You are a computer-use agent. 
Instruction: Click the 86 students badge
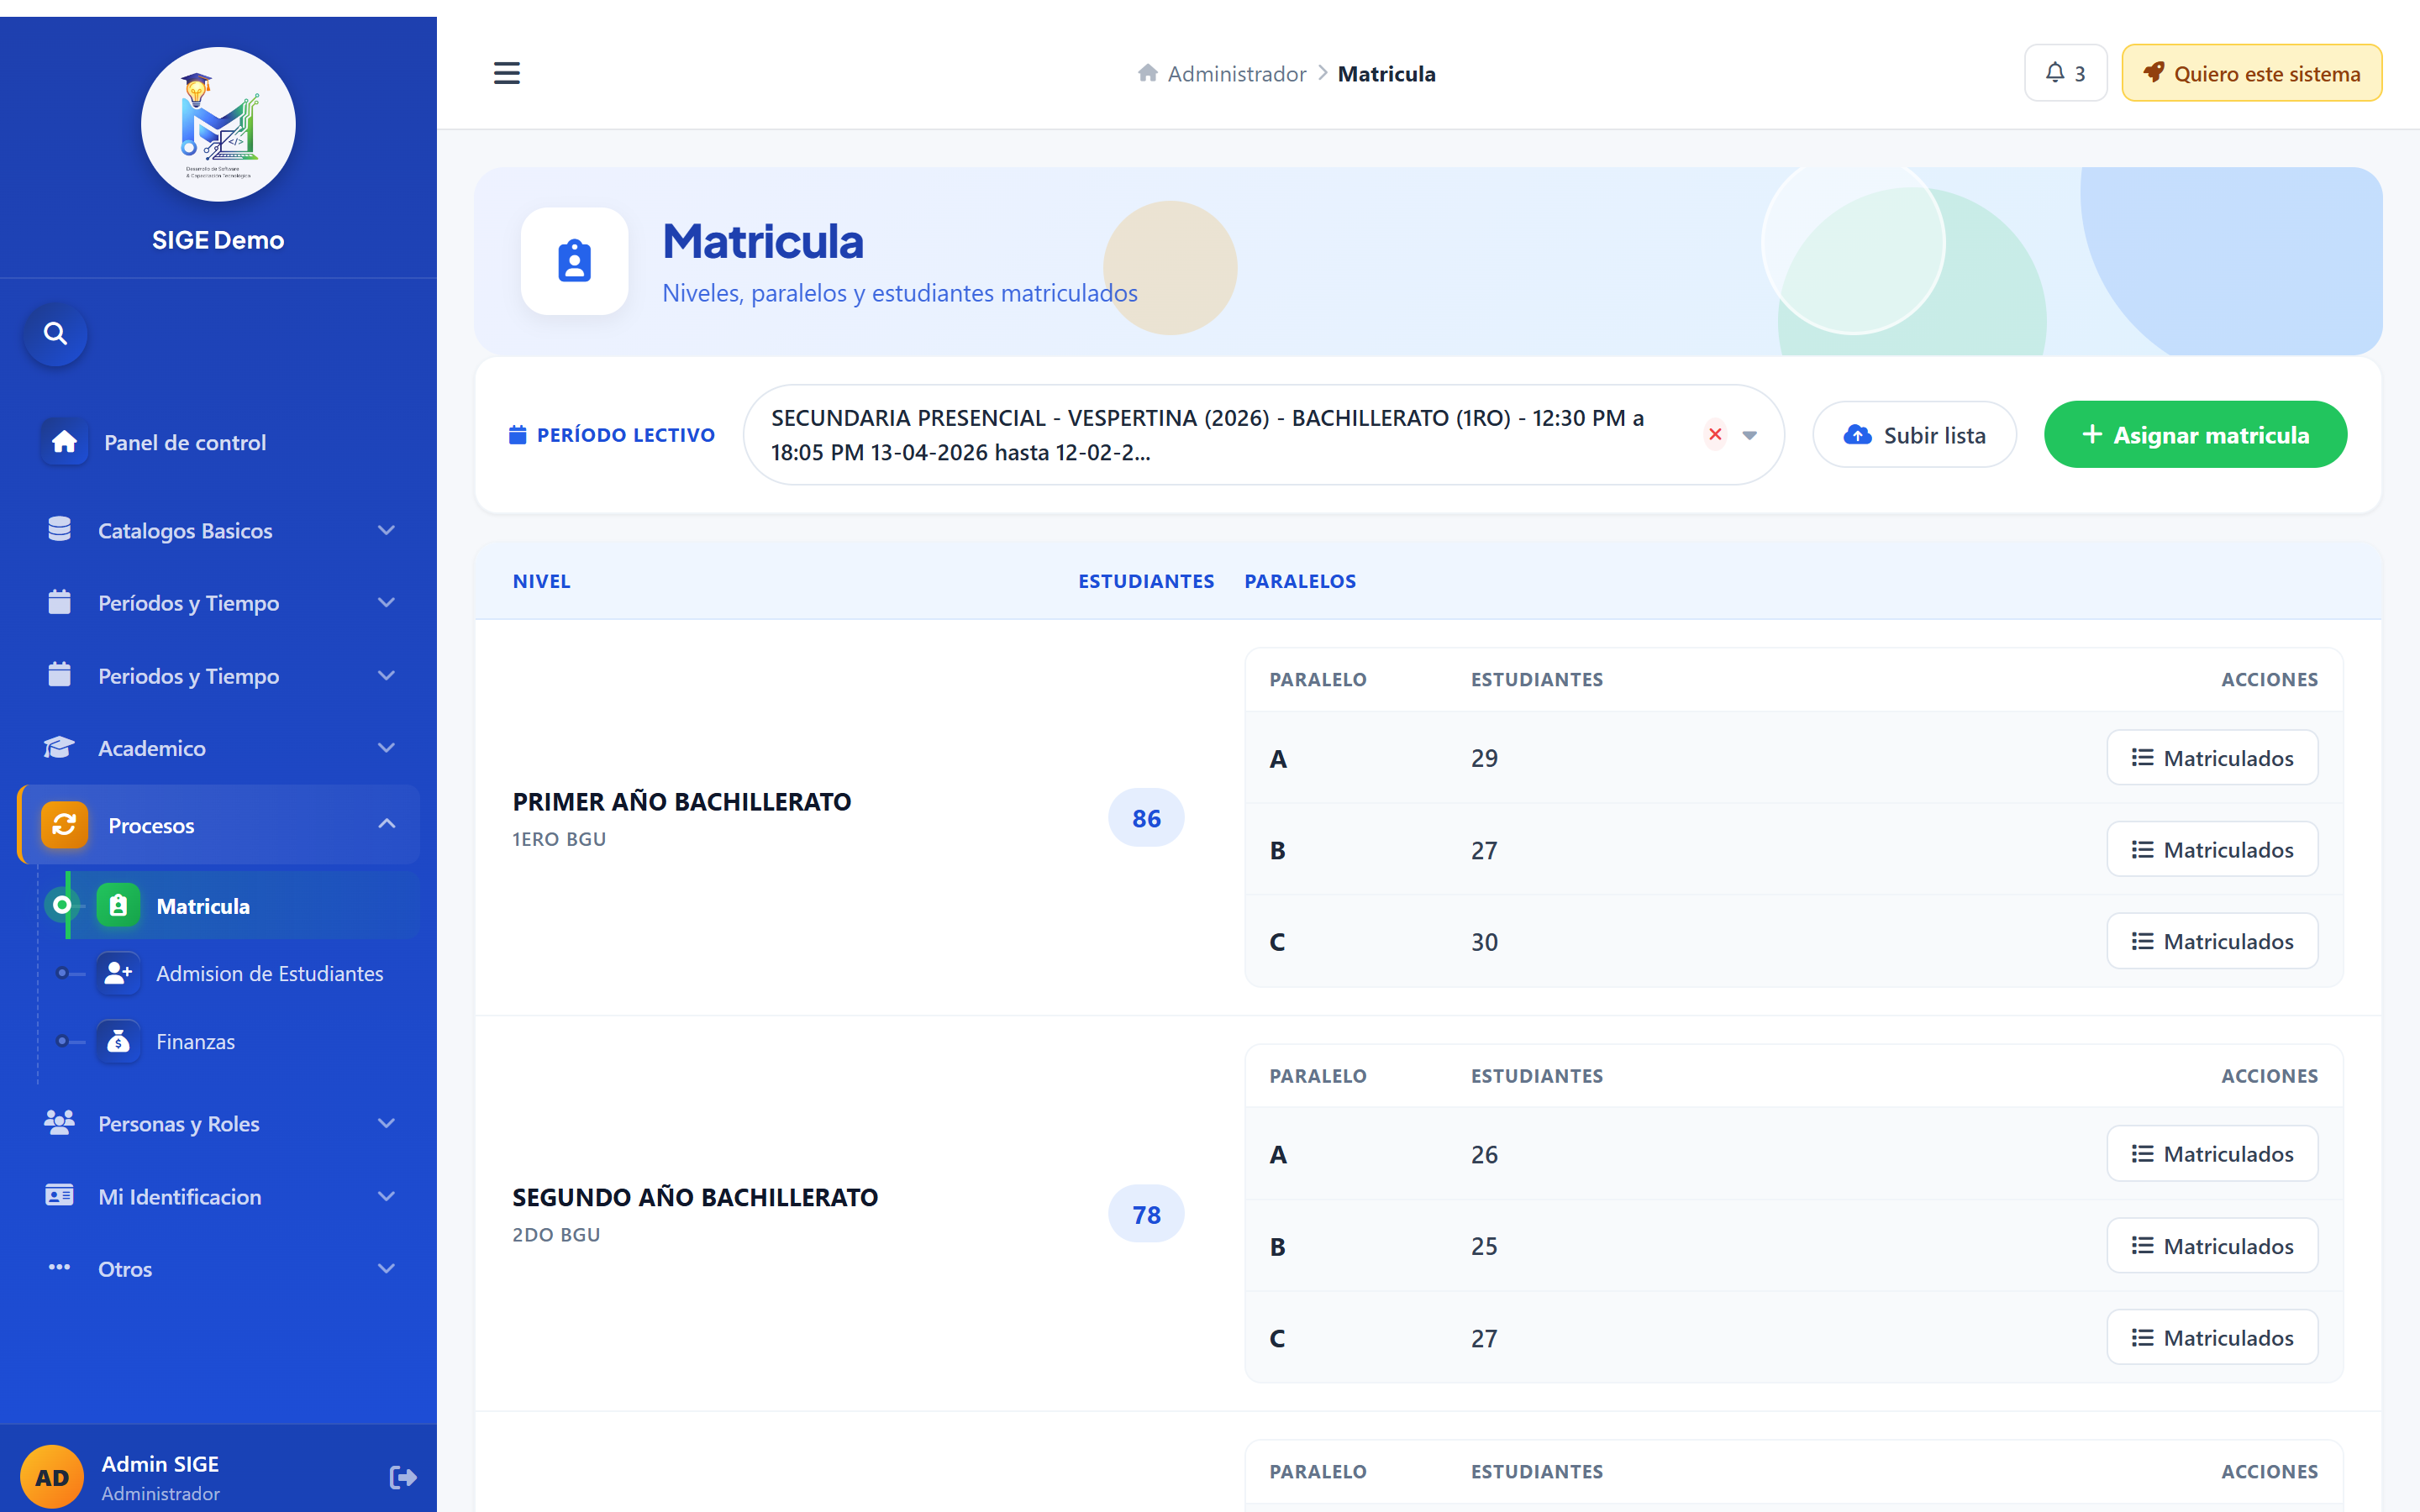tap(1146, 818)
